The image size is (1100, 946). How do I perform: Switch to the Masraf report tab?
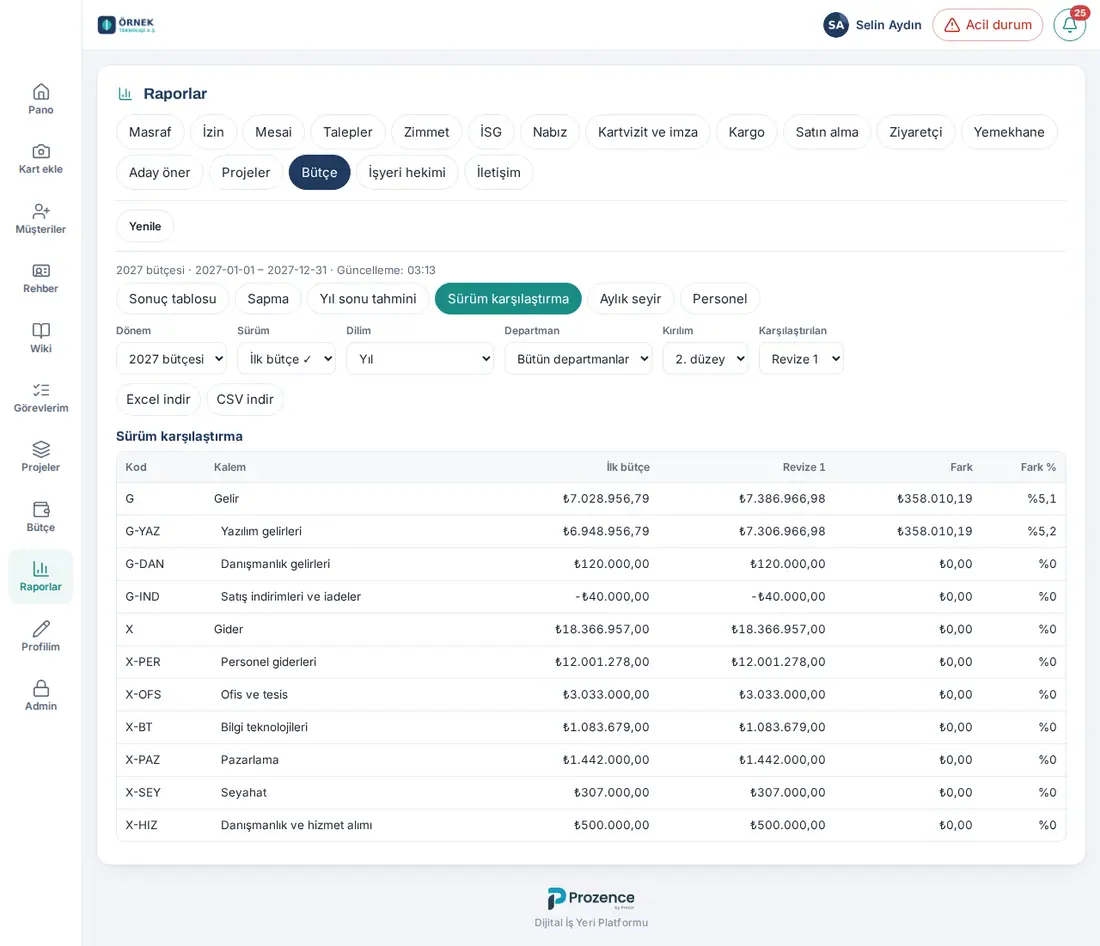(x=150, y=132)
